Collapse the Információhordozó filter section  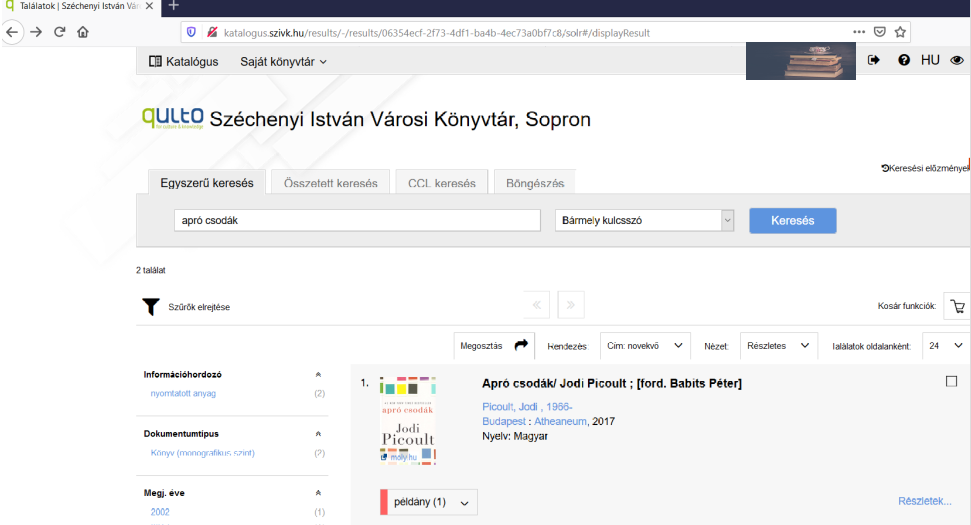(x=318, y=375)
